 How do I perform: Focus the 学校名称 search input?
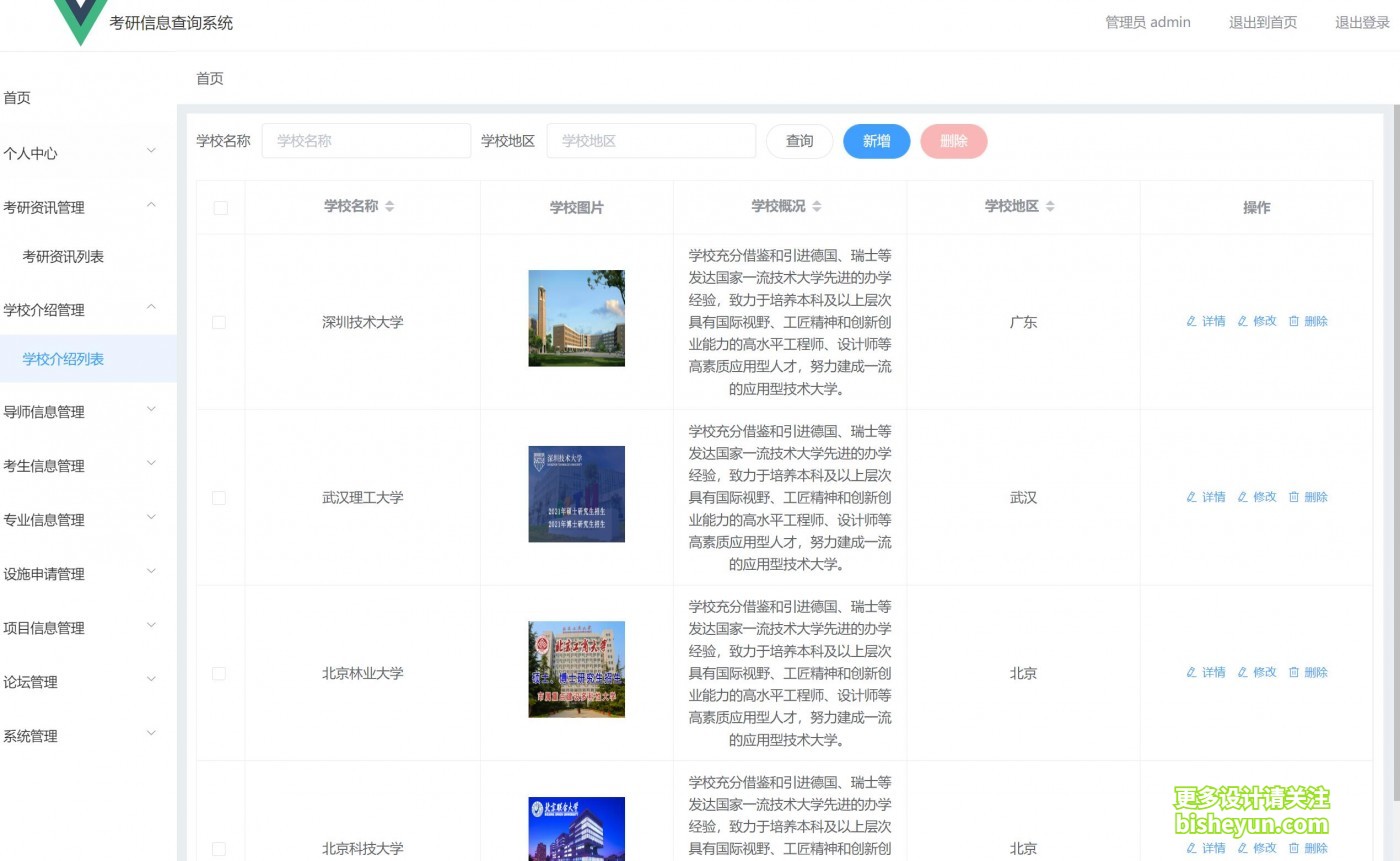(366, 141)
